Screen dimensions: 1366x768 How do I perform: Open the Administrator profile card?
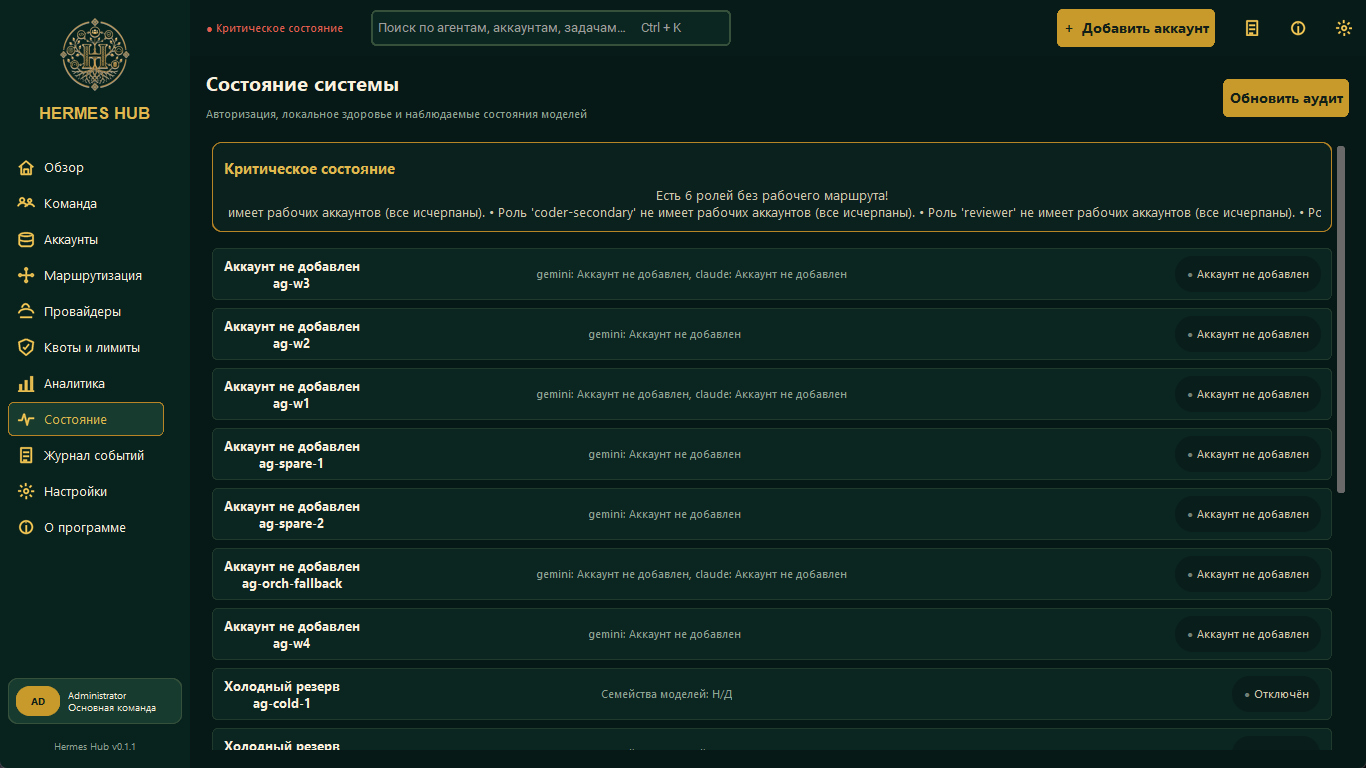(x=95, y=701)
